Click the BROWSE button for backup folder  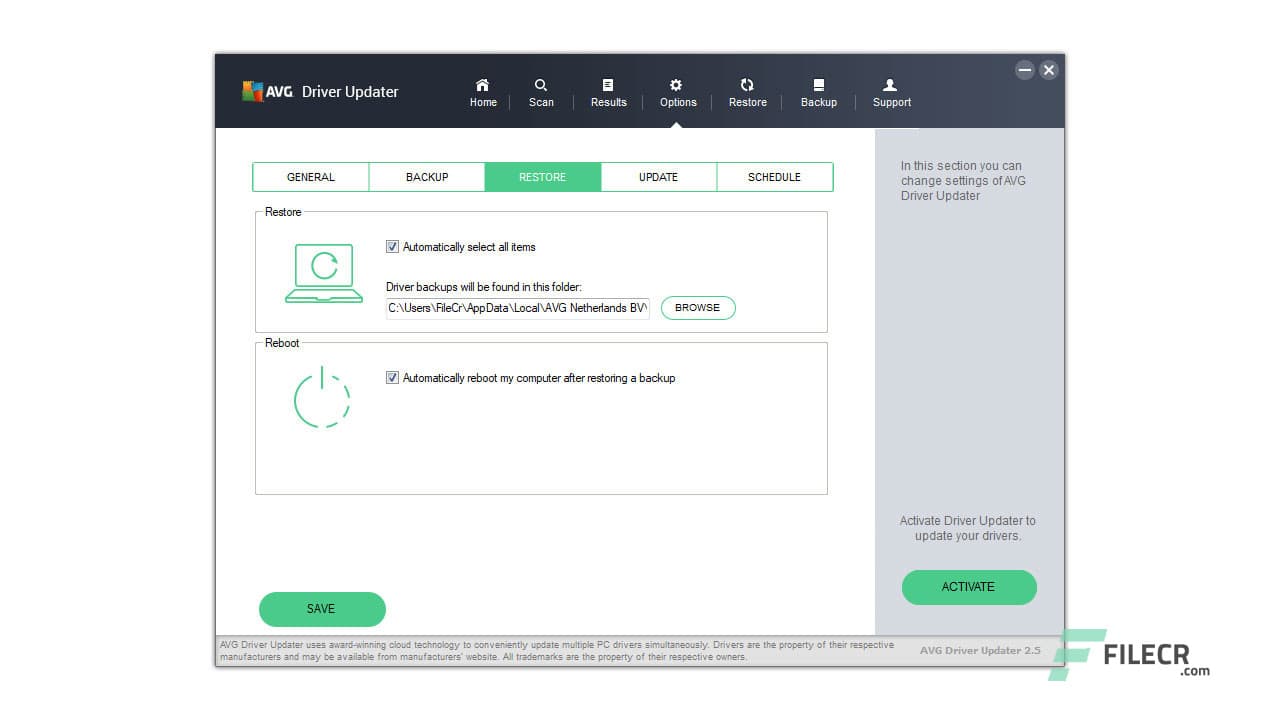pos(697,308)
